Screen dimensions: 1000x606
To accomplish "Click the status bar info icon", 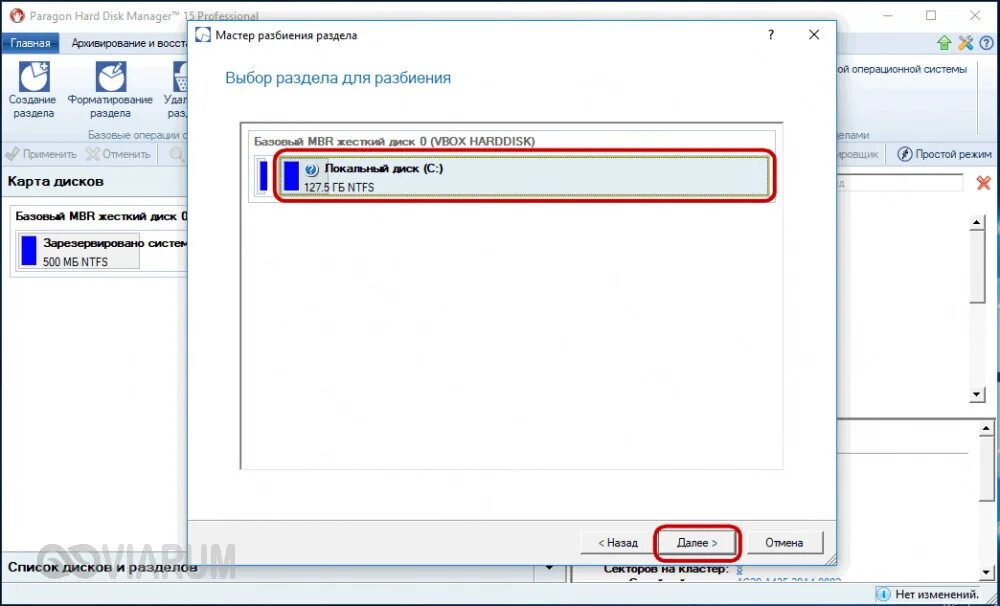I will tap(883, 594).
